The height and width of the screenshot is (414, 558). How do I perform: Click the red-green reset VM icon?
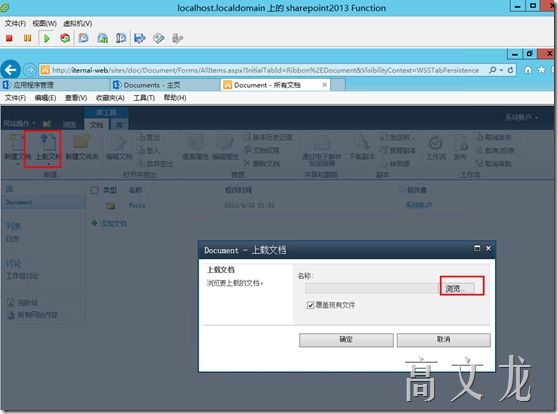pyautogui.click(x=65, y=38)
